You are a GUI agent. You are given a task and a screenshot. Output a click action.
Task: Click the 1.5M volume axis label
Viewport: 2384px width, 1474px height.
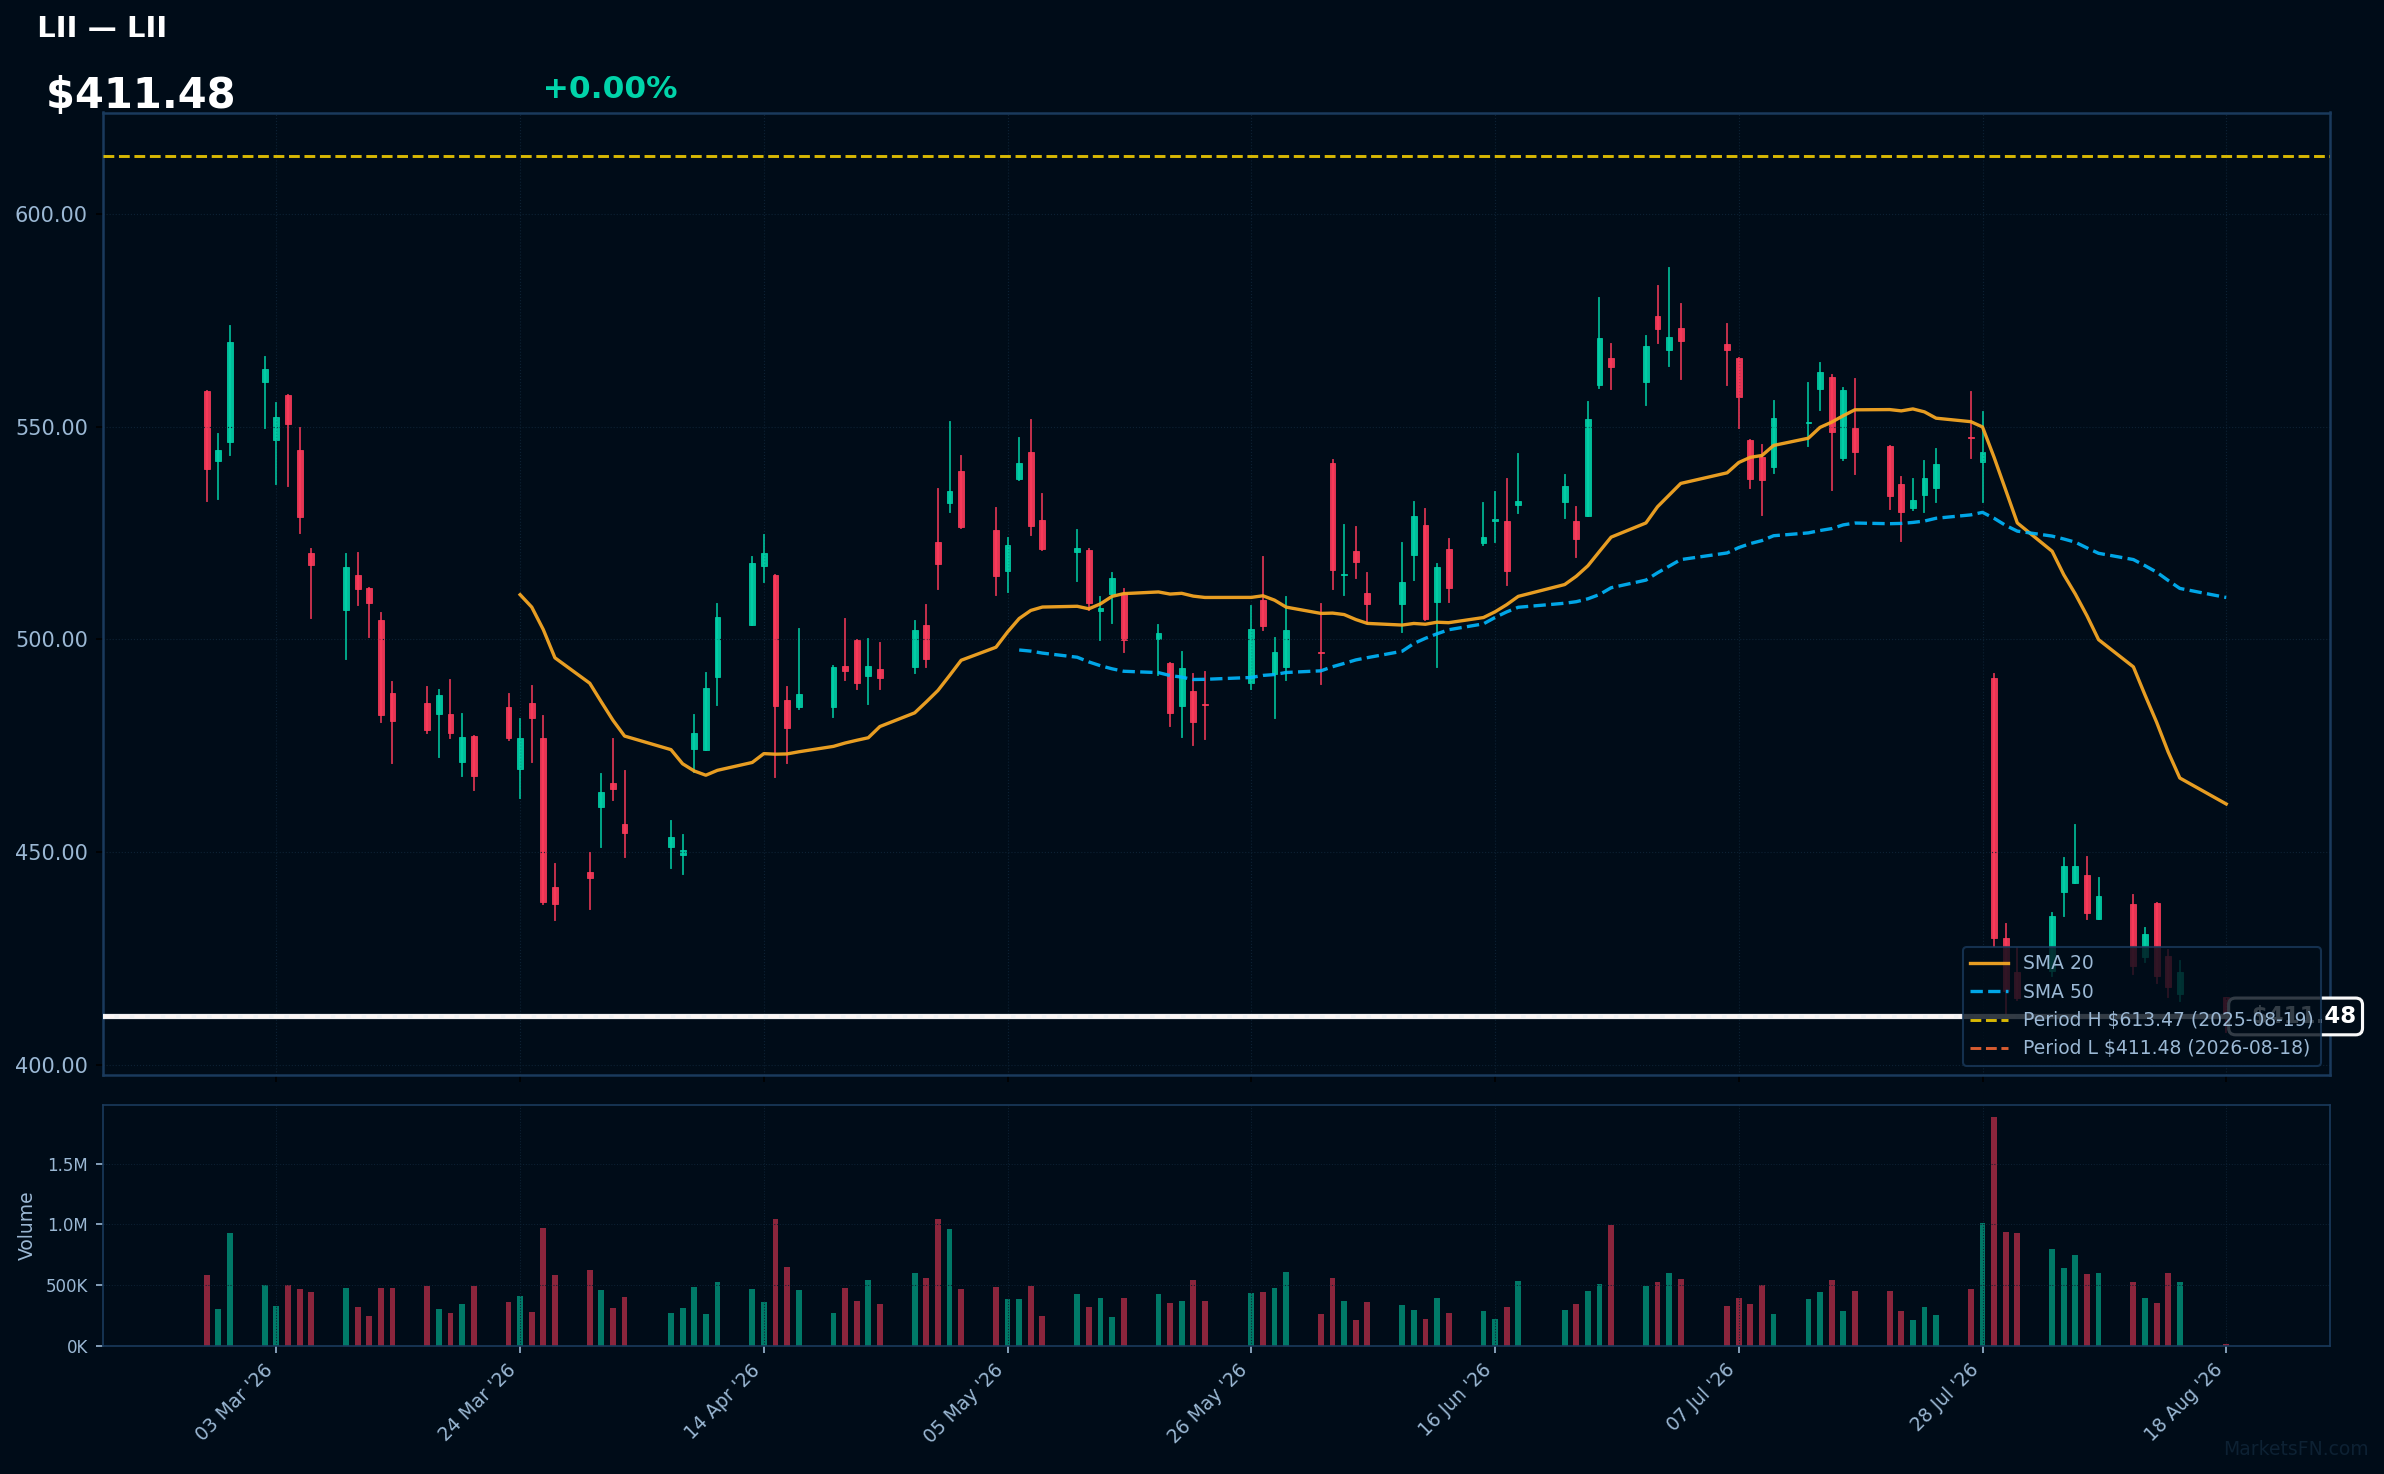(68, 1165)
